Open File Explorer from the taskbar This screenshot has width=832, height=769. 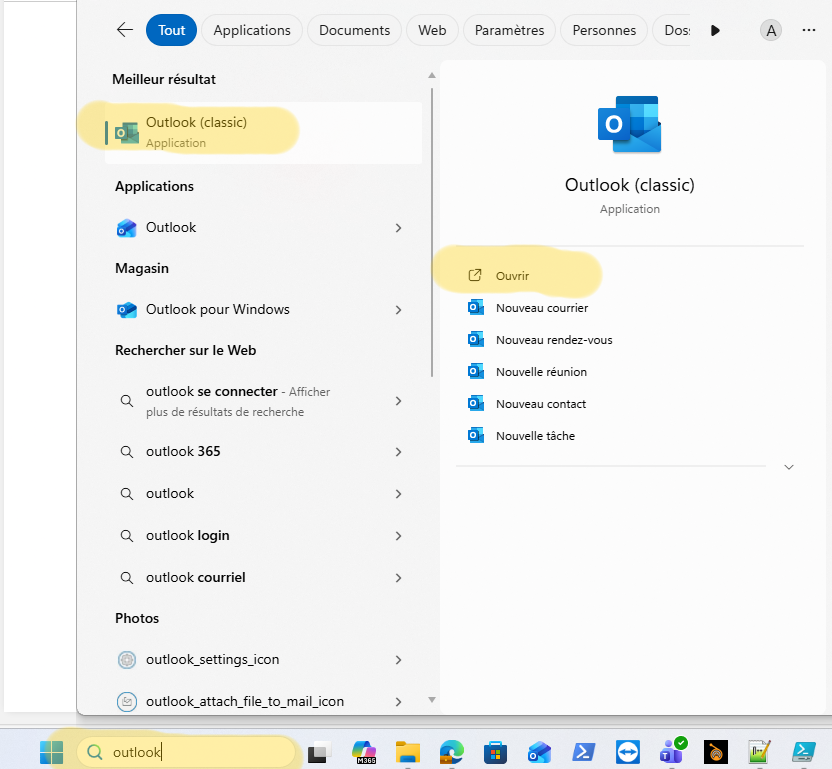[x=408, y=752]
